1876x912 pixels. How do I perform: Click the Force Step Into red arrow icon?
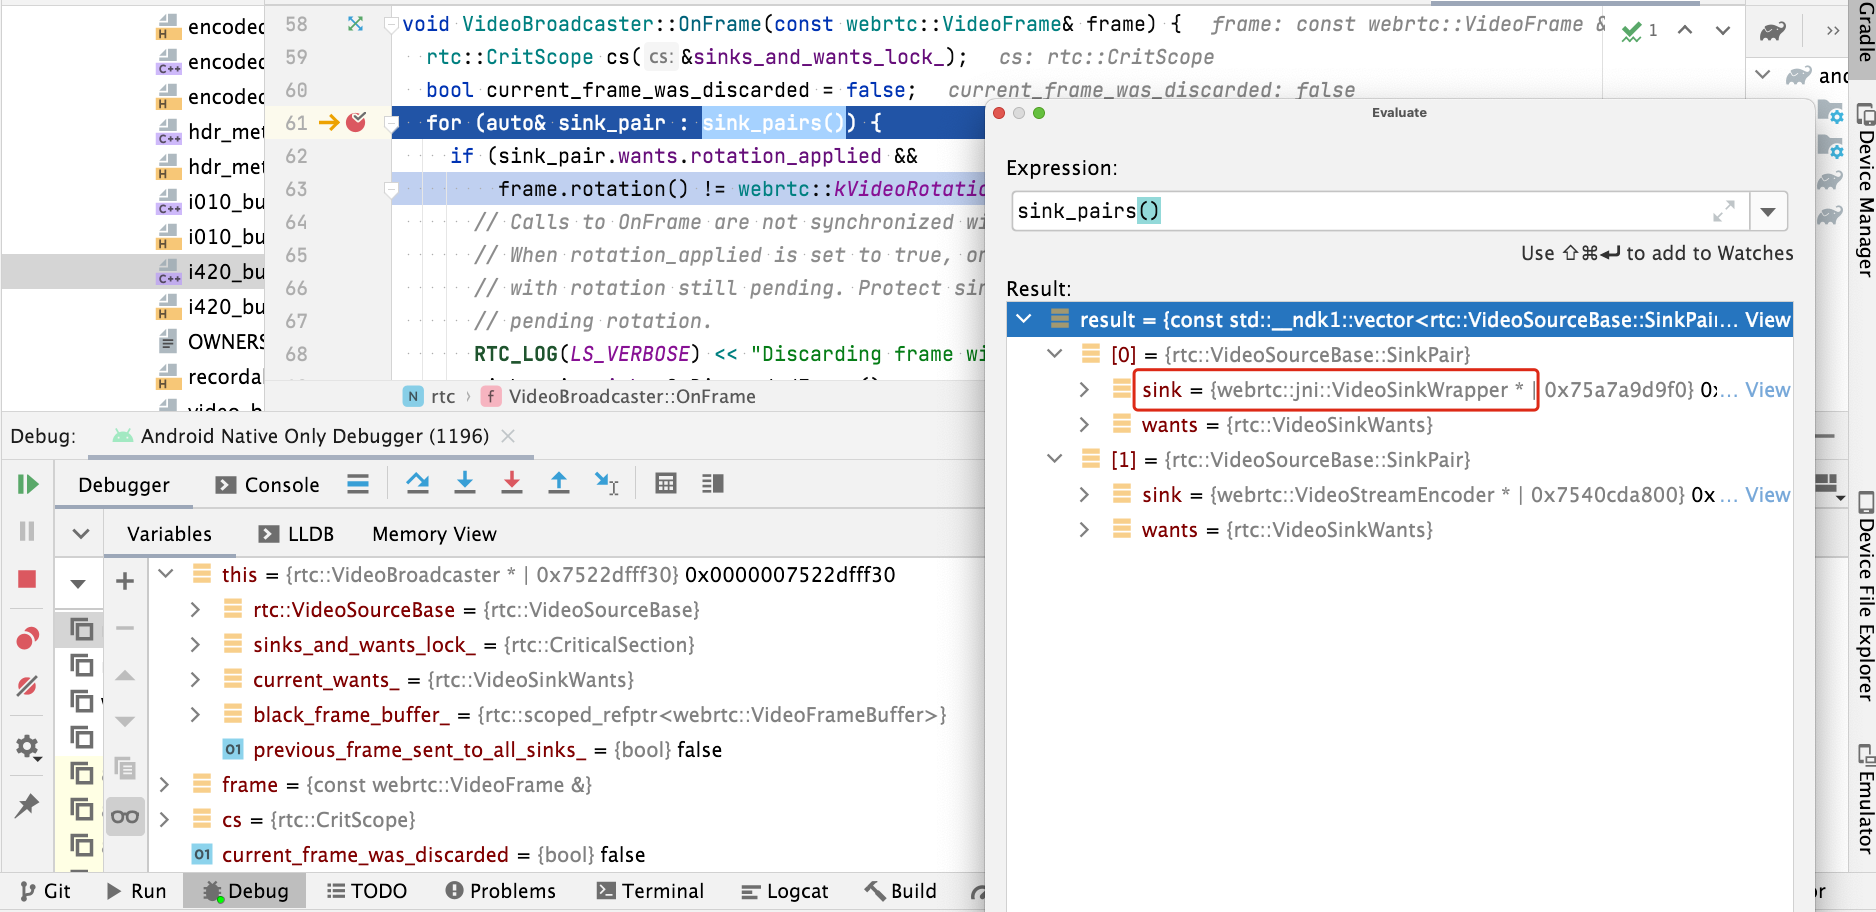[512, 484]
